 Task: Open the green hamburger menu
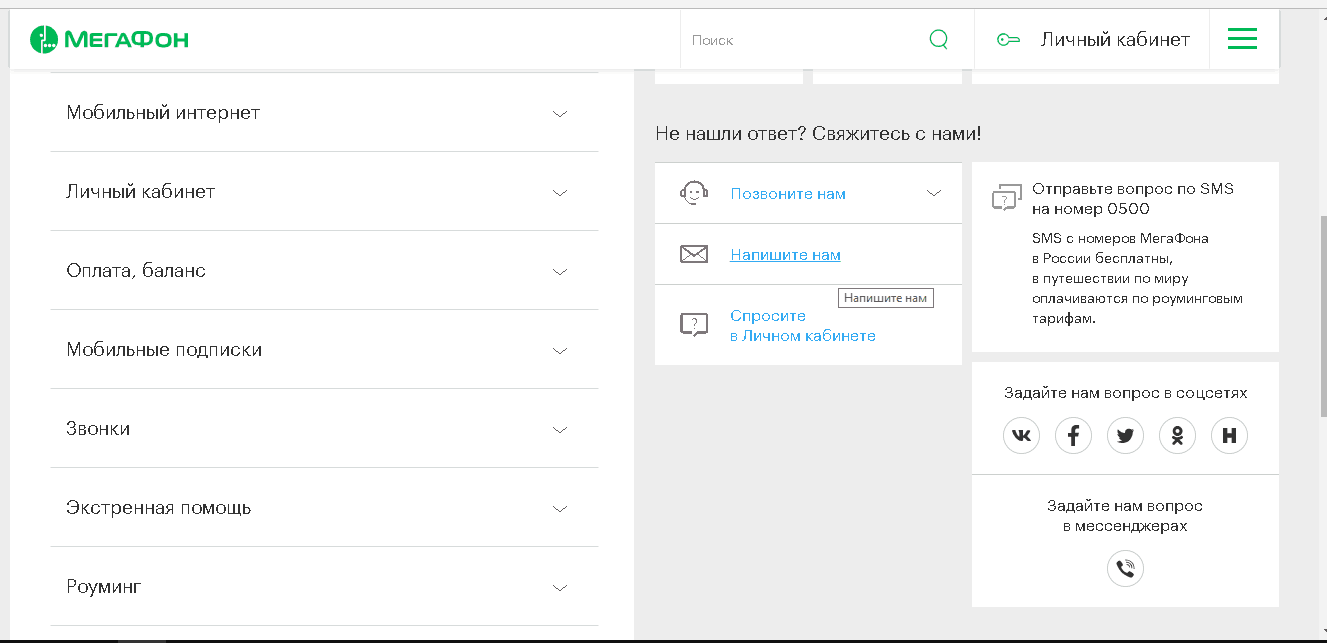(x=1242, y=40)
